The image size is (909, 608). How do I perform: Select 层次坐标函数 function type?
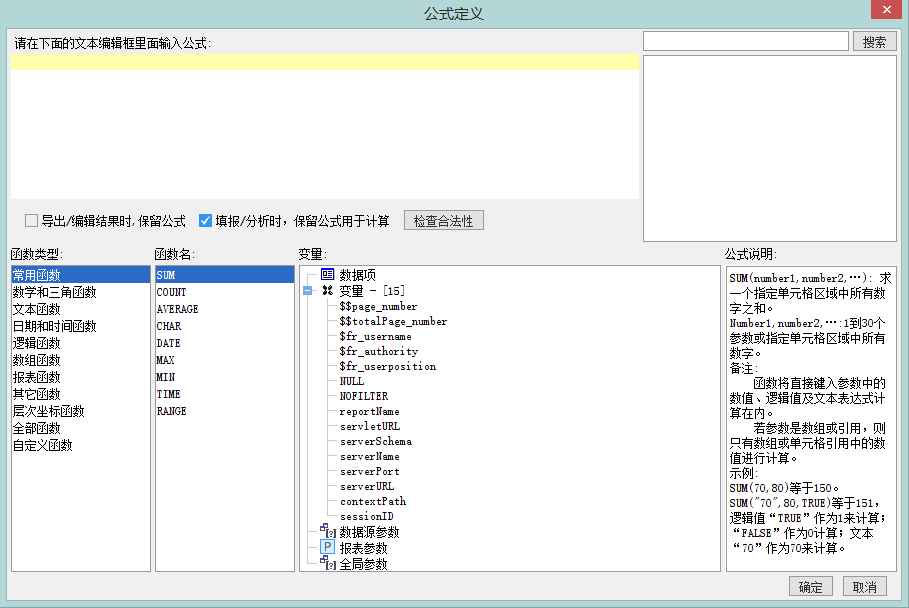[x=81, y=411]
